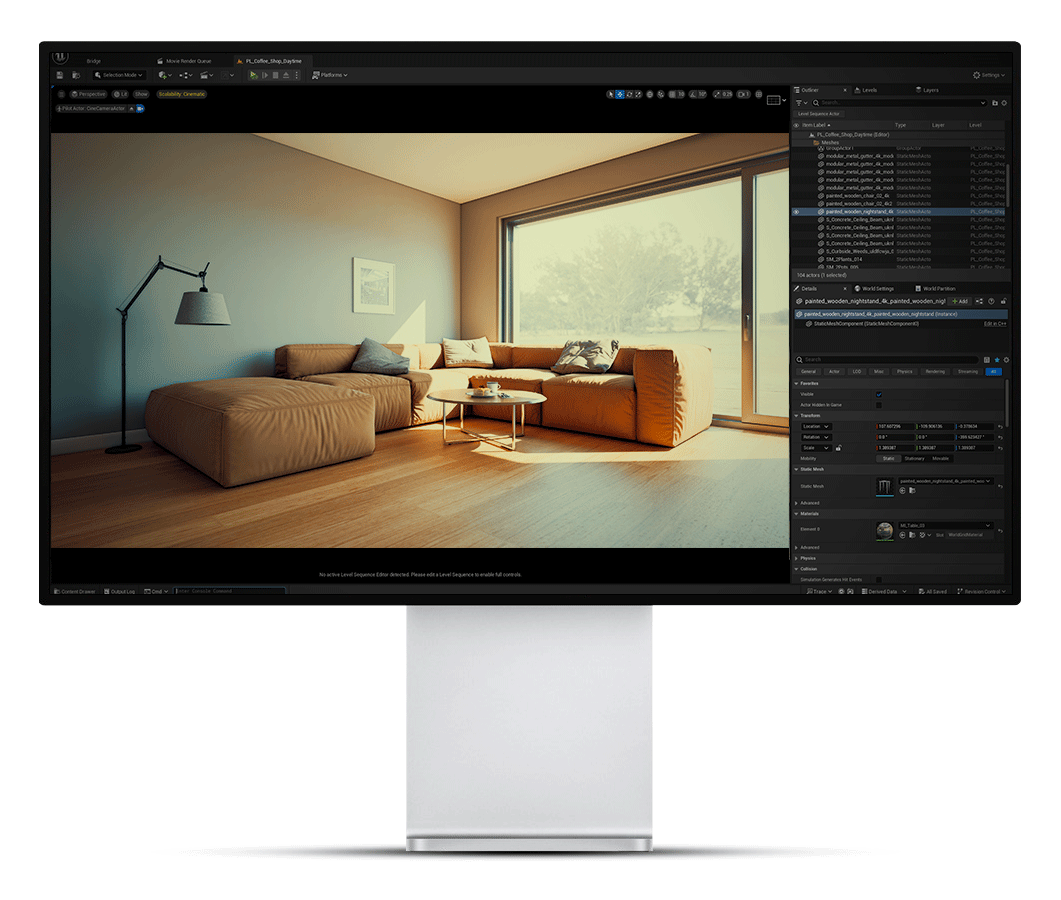Screen dimensions: 1061x900
Task: Open the Rotation type dropdown
Action: click(x=815, y=437)
